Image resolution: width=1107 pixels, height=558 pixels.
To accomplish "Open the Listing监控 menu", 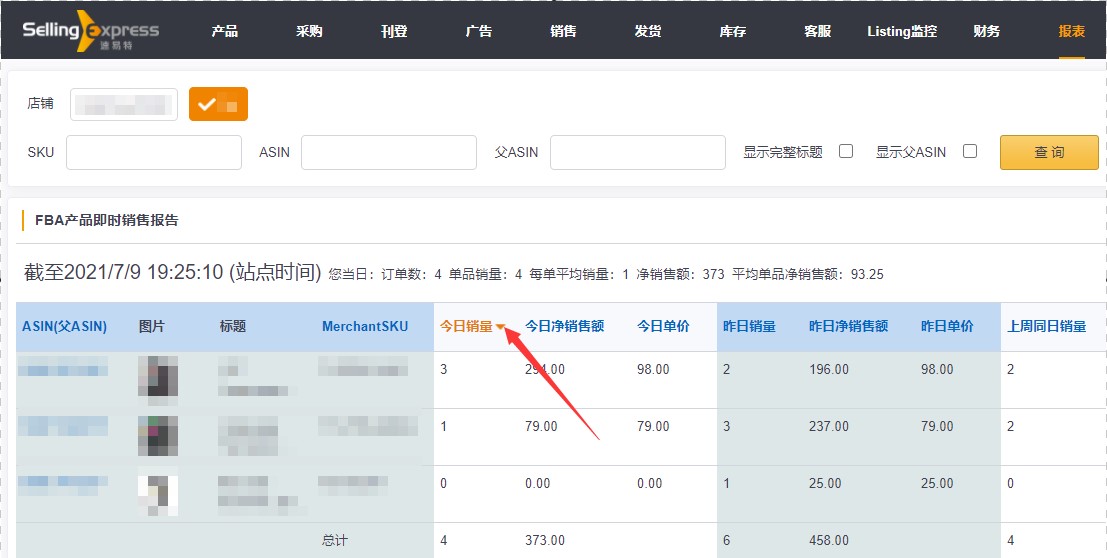I will coord(902,31).
